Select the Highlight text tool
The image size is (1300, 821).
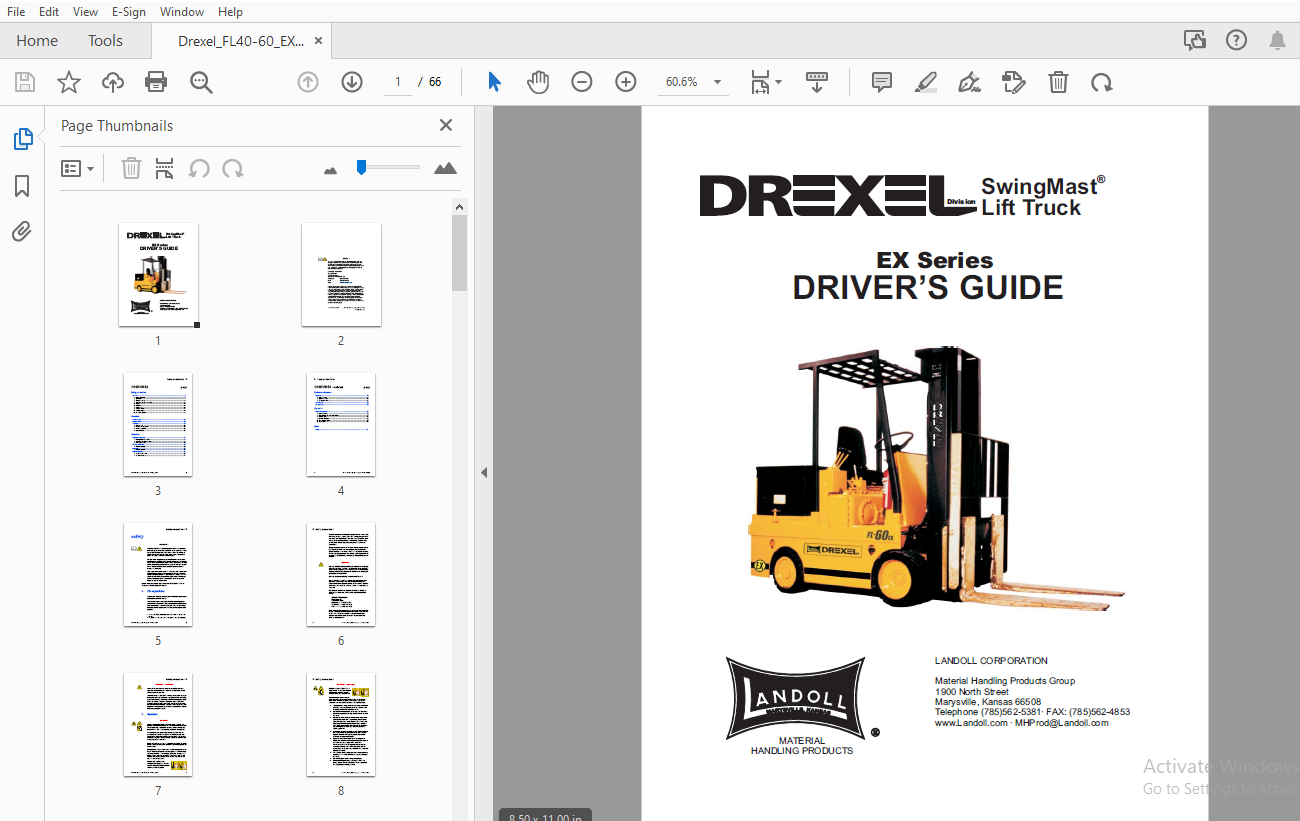(926, 82)
